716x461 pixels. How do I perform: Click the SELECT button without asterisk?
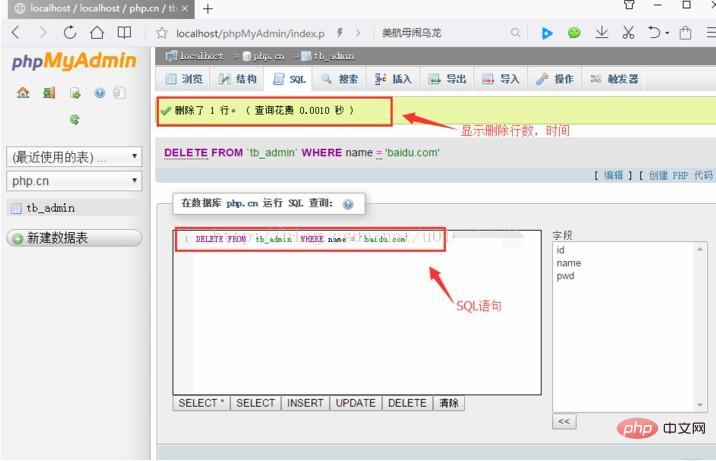coord(256,403)
